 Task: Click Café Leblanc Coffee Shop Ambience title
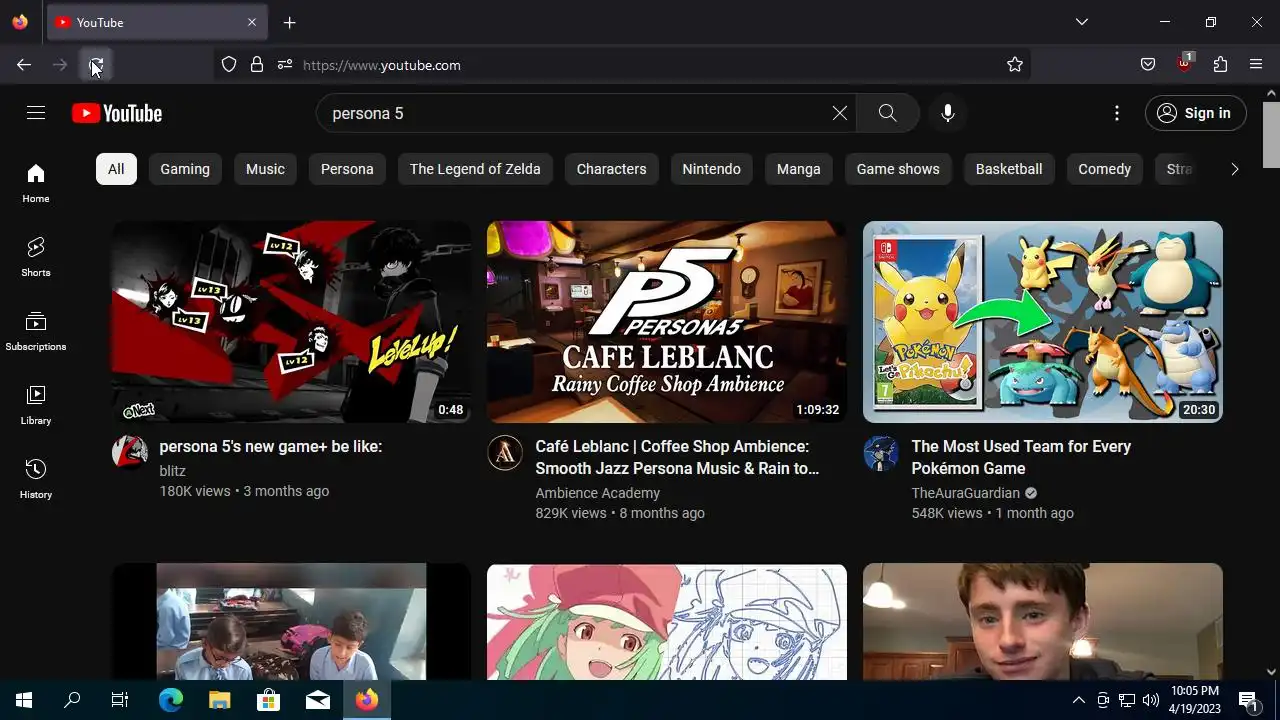(x=677, y=457)
